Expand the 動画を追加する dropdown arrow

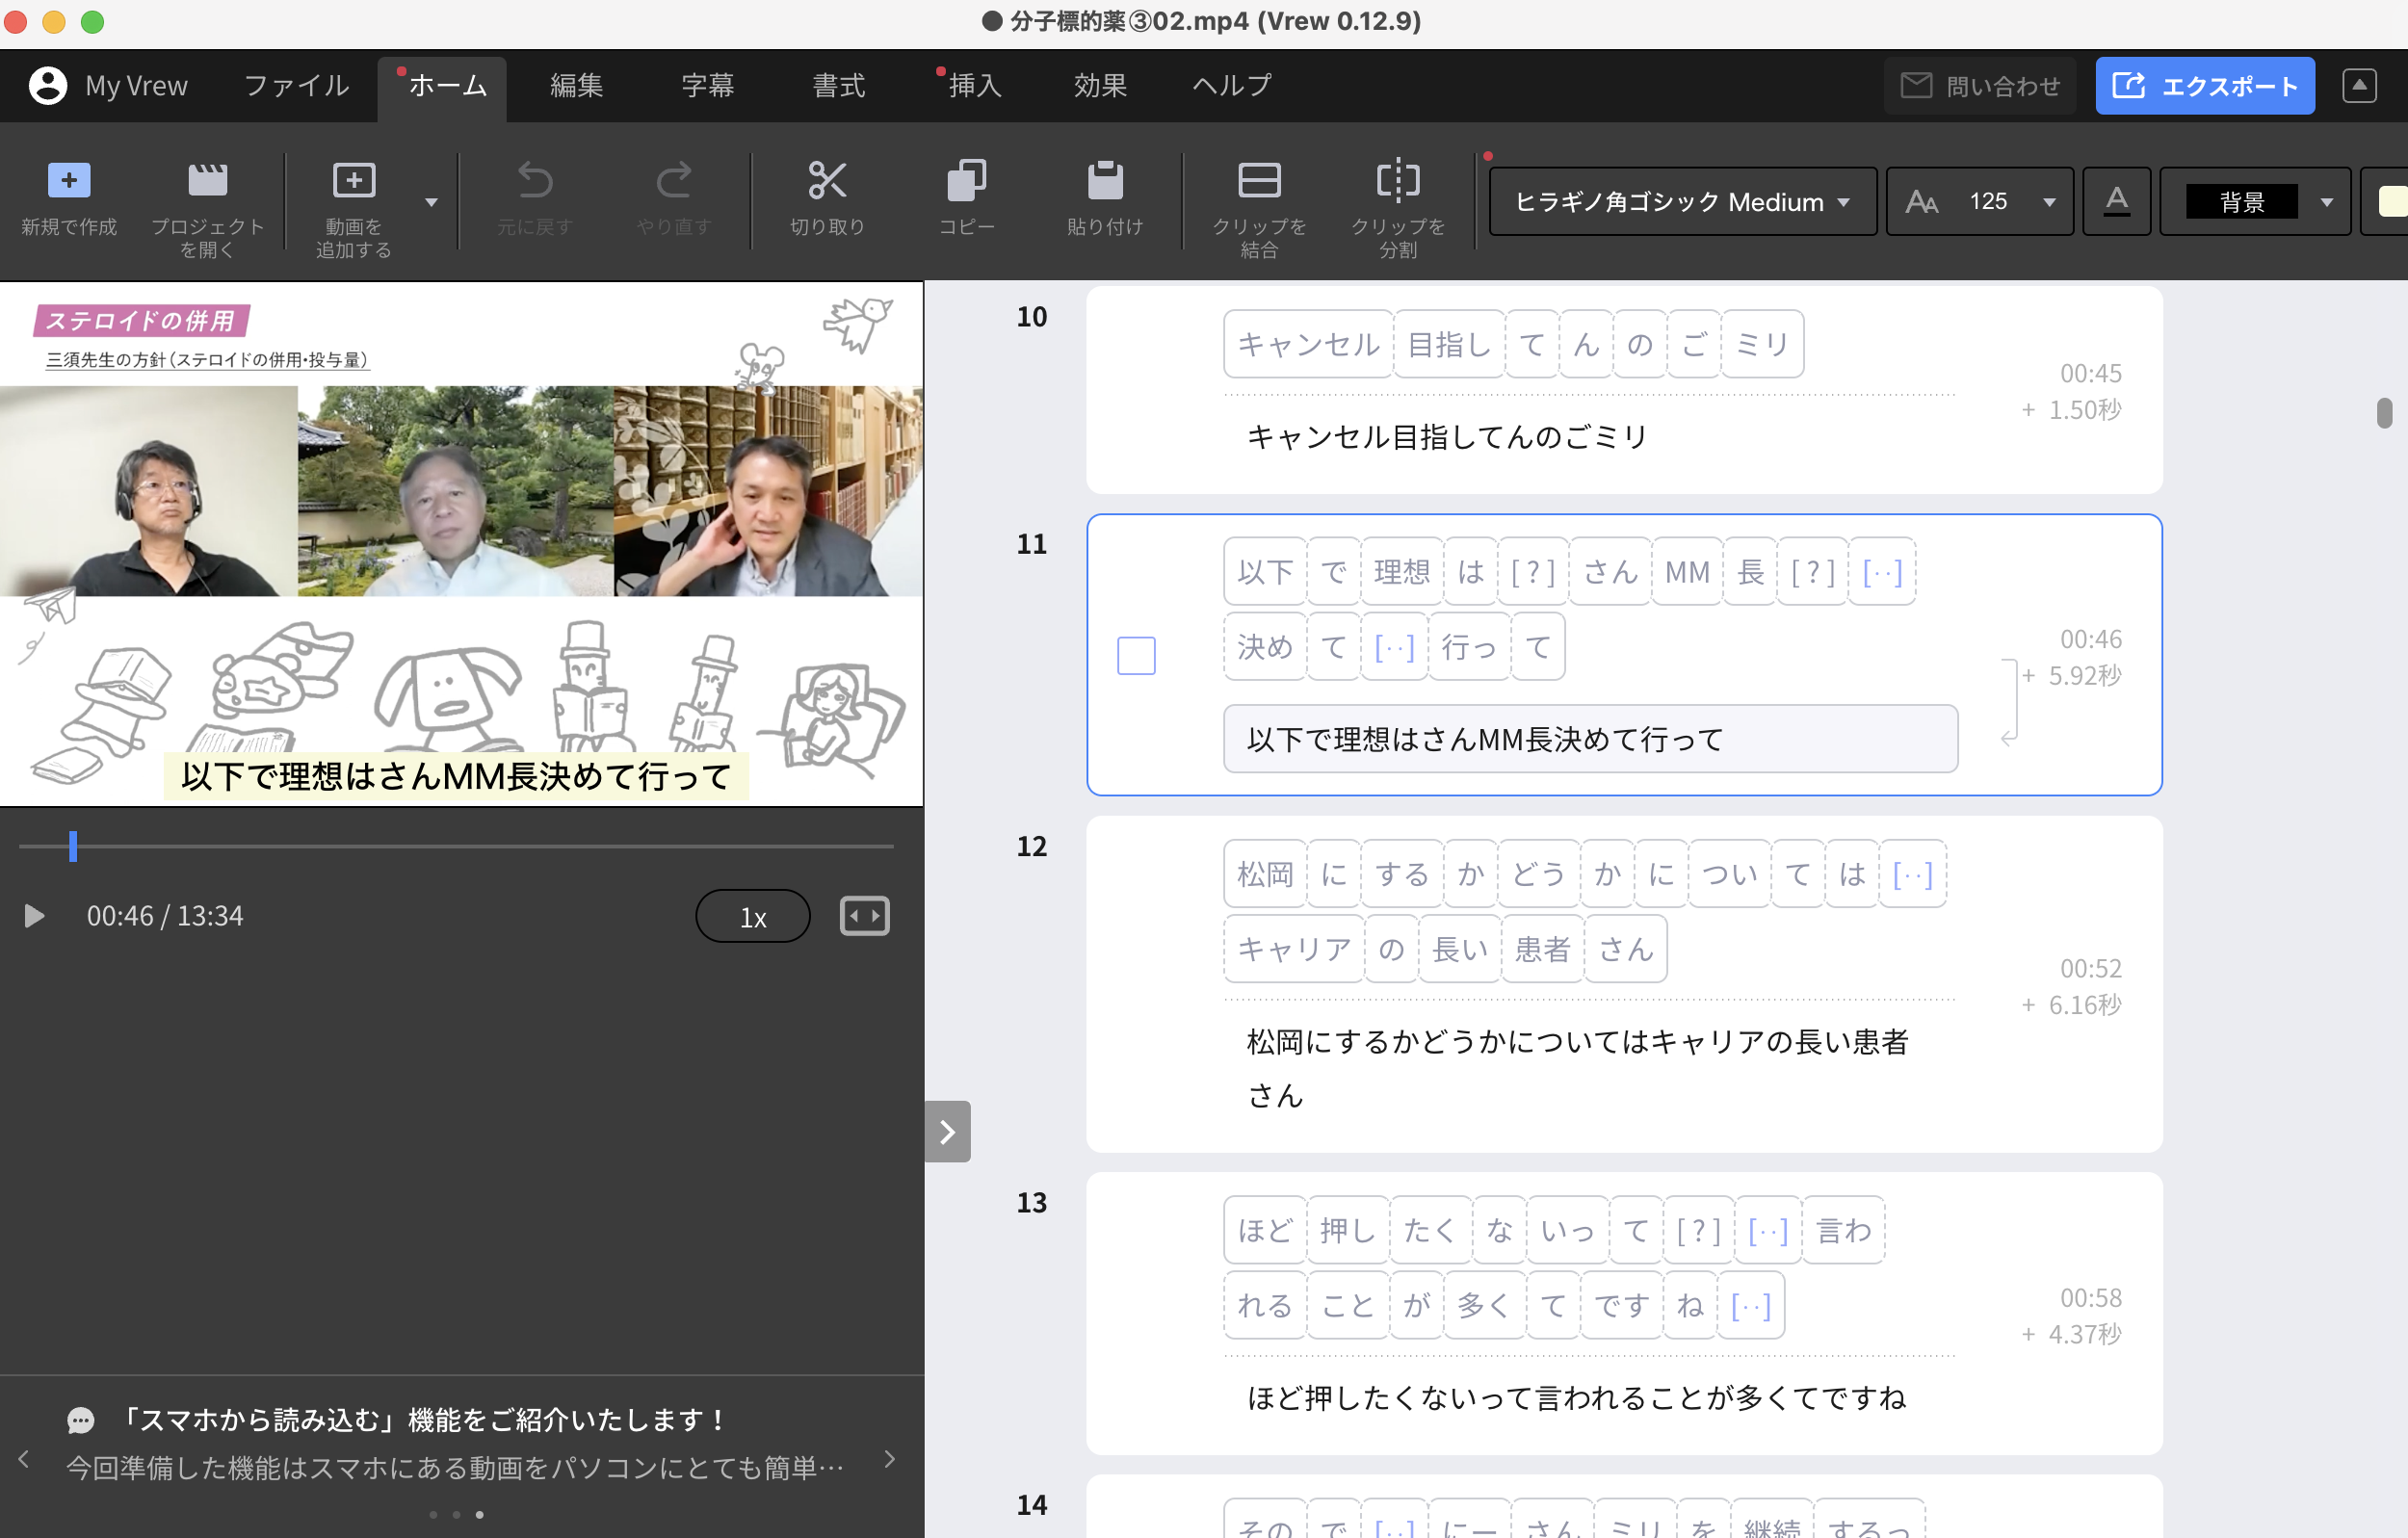[431, 202]
